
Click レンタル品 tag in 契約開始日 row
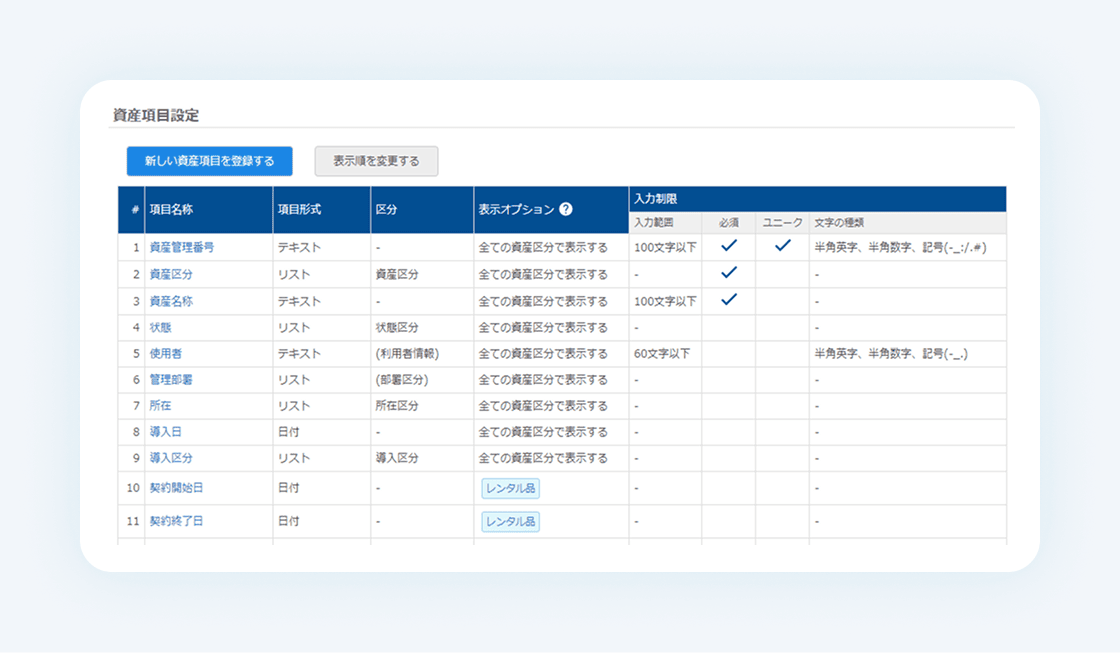[510, 489]
